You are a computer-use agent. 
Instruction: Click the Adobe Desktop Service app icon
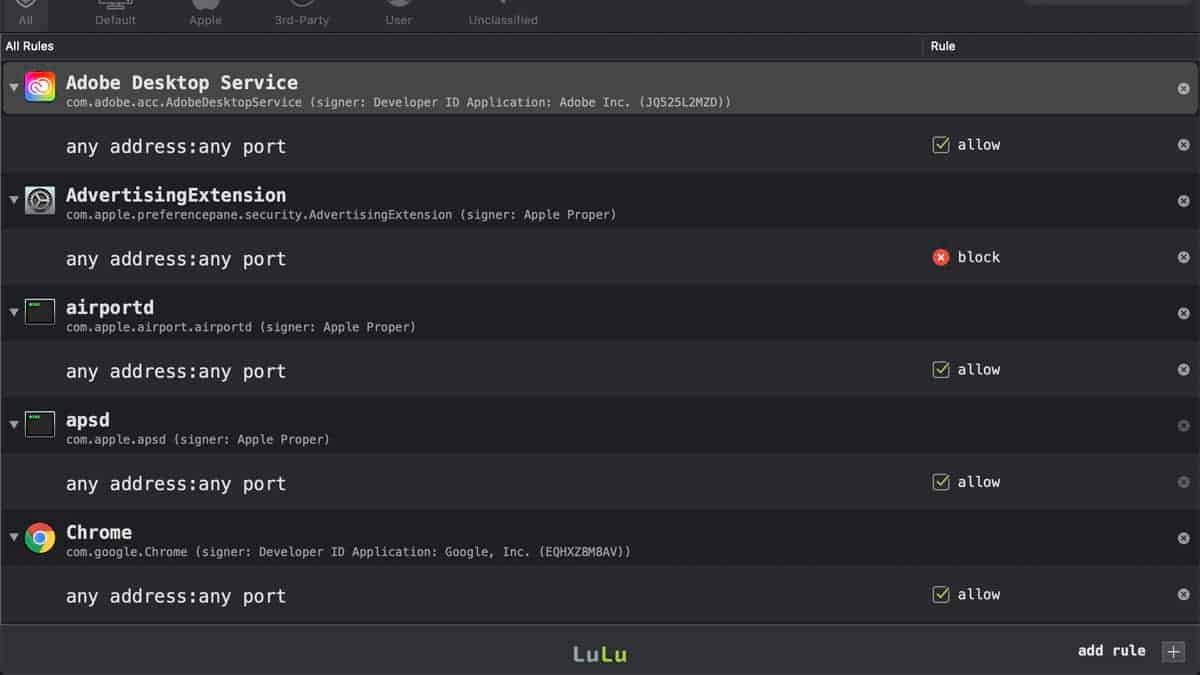[x=39, y=87]
